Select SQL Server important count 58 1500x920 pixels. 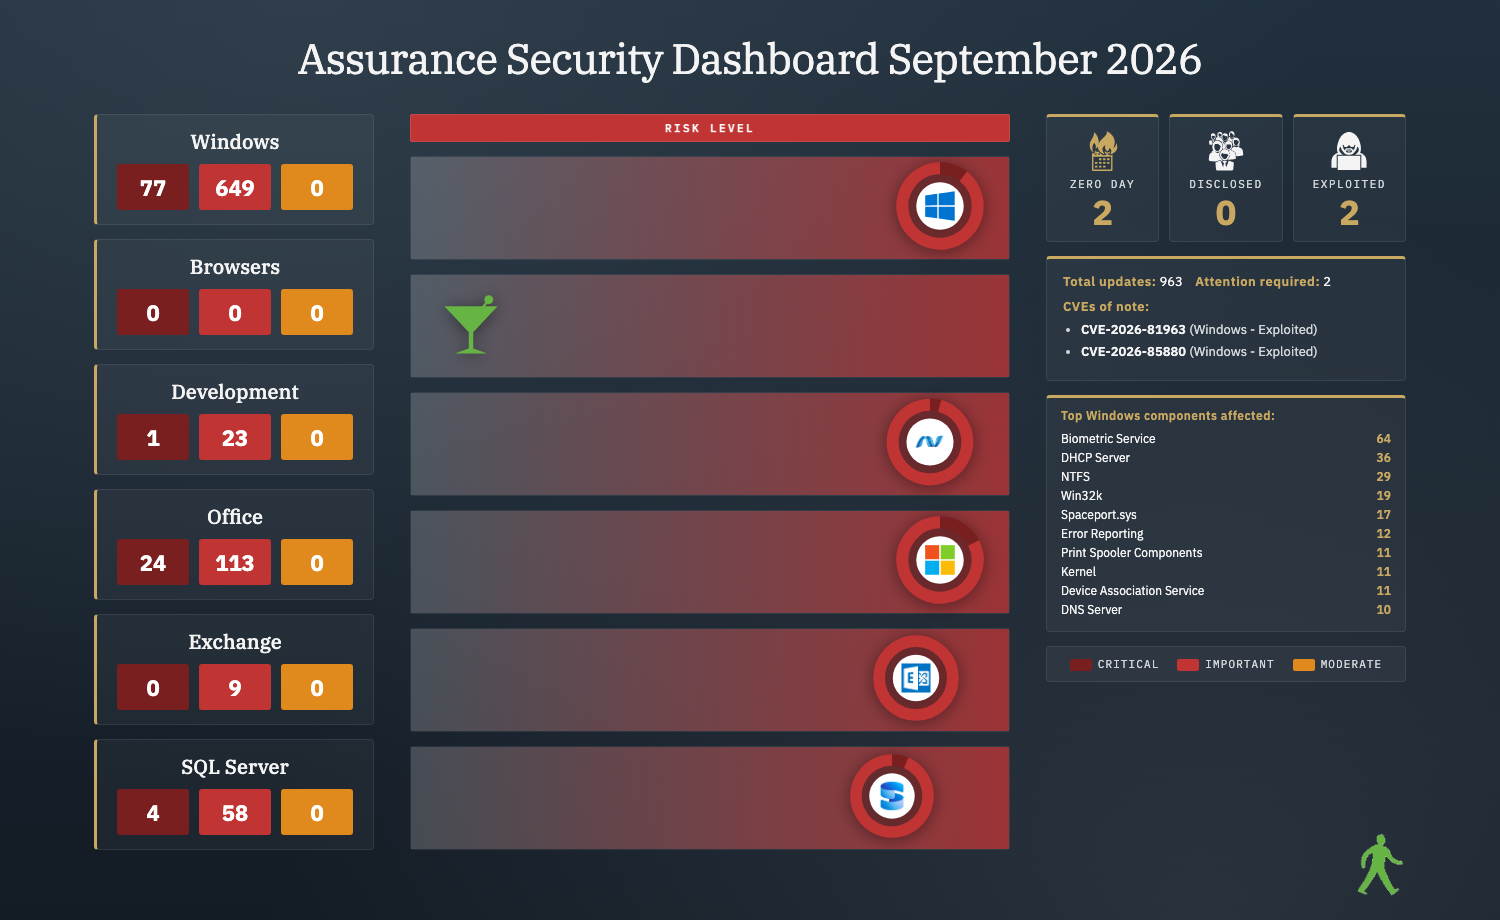tap(235, 812)
